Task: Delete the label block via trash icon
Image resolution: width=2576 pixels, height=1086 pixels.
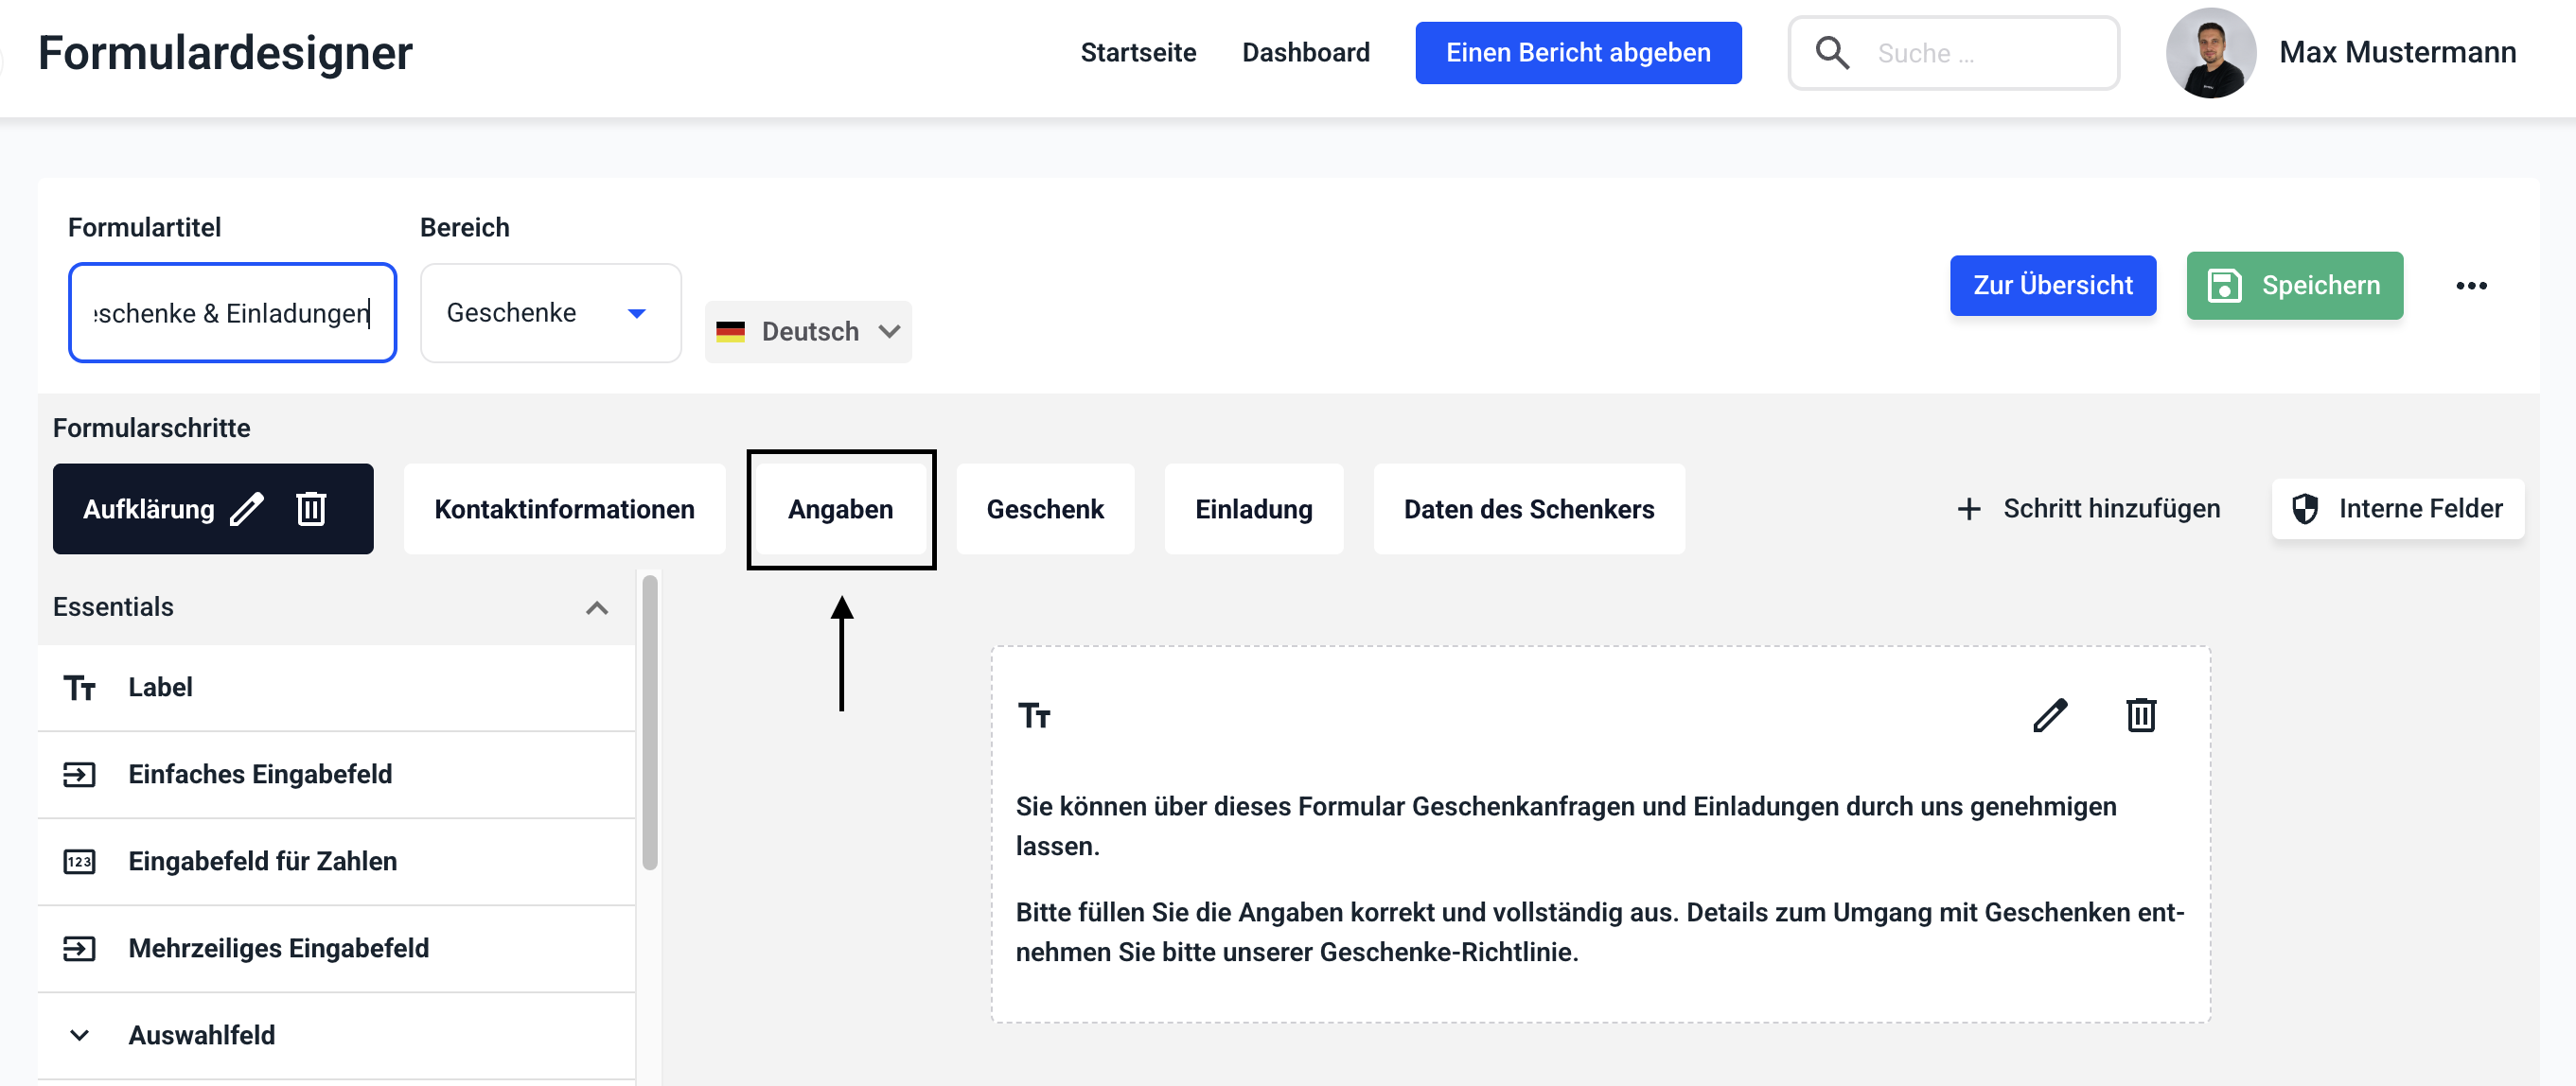Action: (2140, 715)
